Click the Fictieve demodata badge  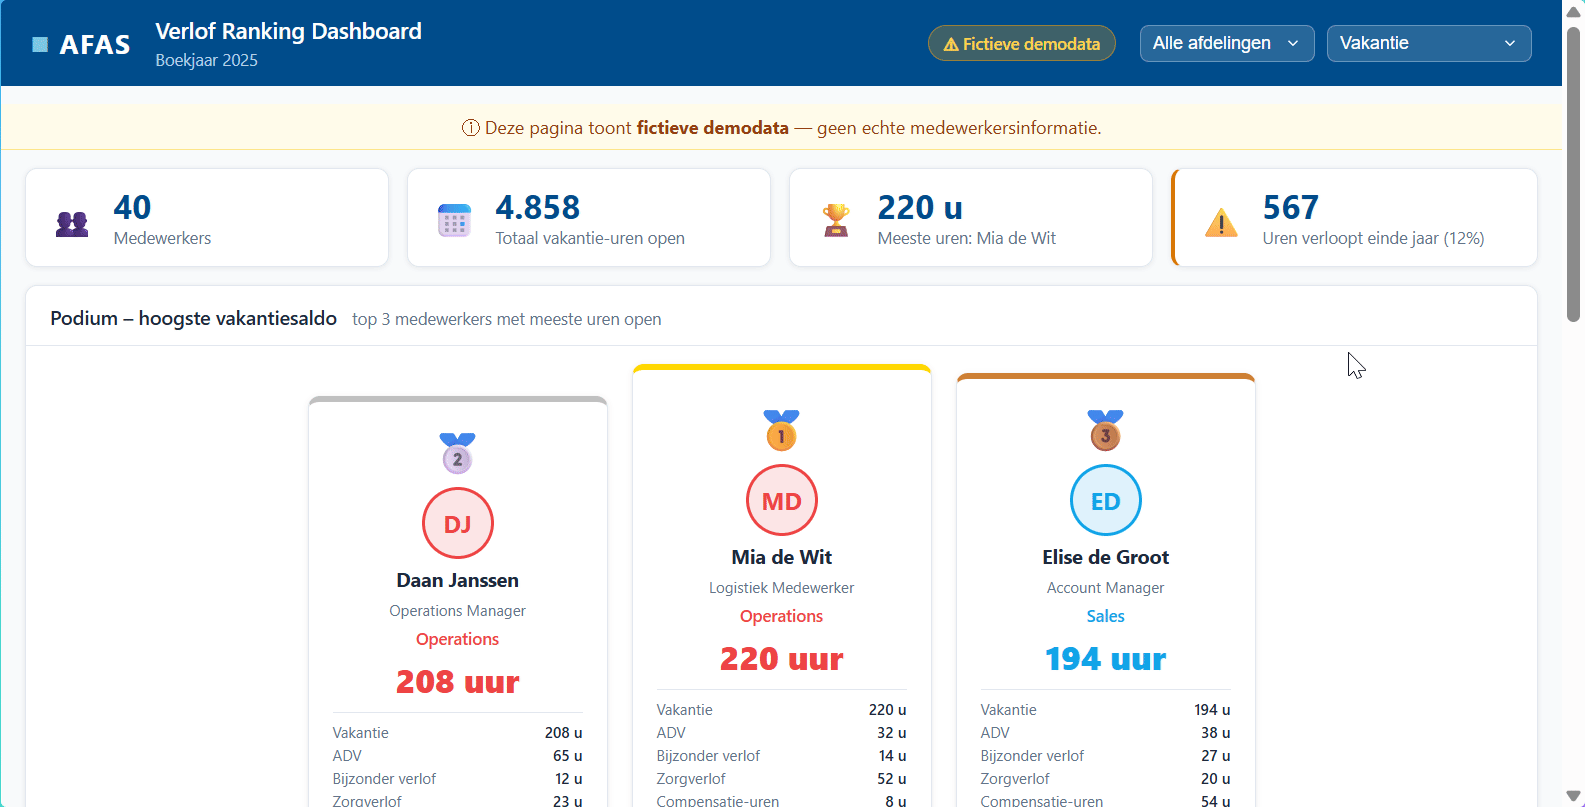(x=1022, y=43)
